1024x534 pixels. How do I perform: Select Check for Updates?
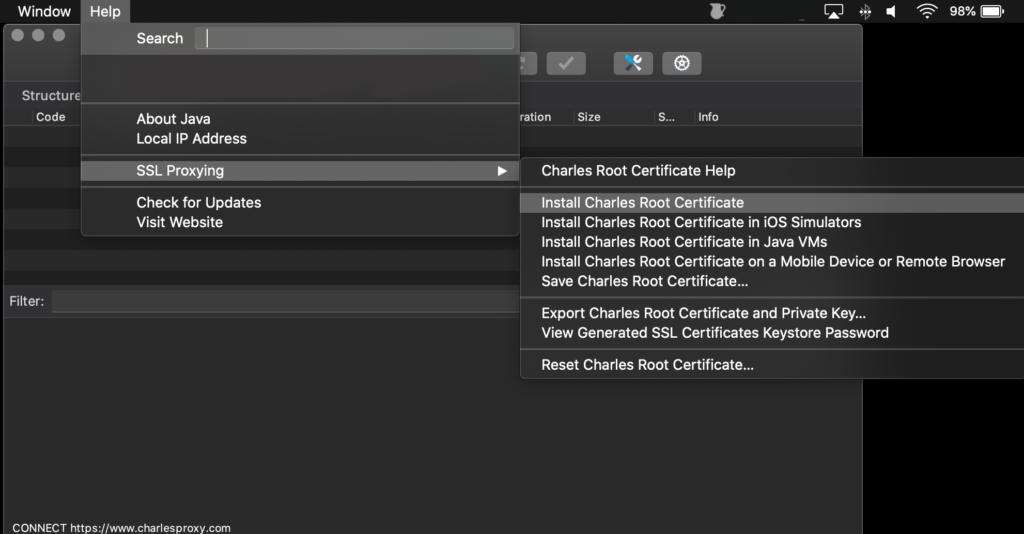tap(300, 202)
